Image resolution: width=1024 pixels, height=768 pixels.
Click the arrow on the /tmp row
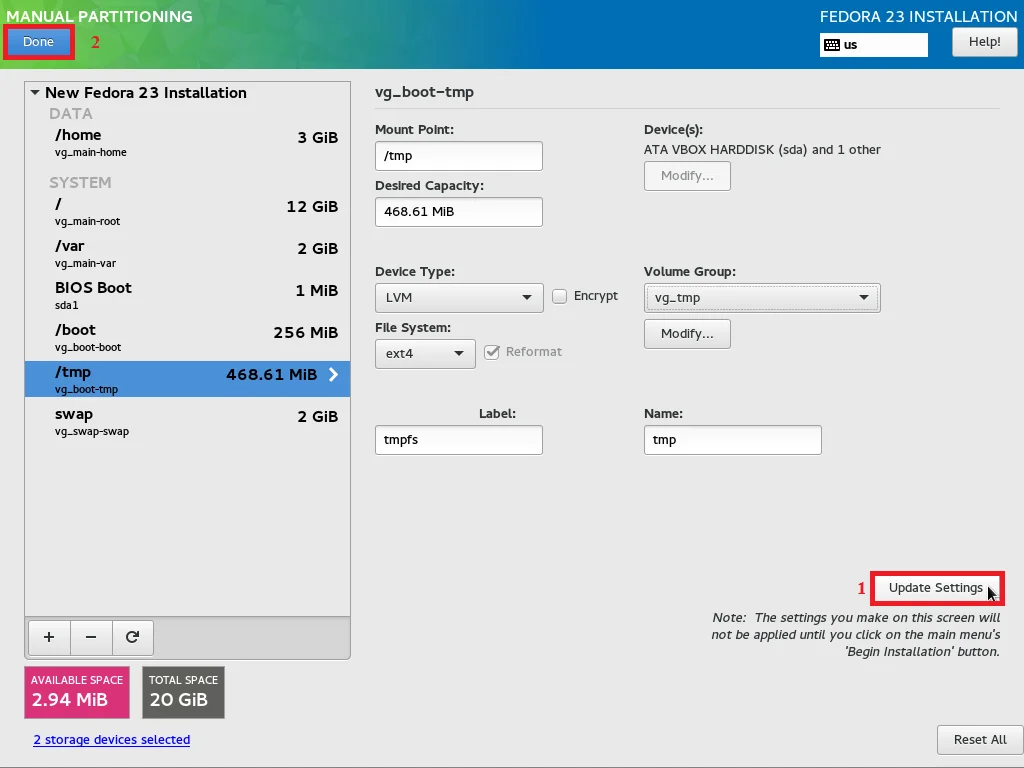333,374
